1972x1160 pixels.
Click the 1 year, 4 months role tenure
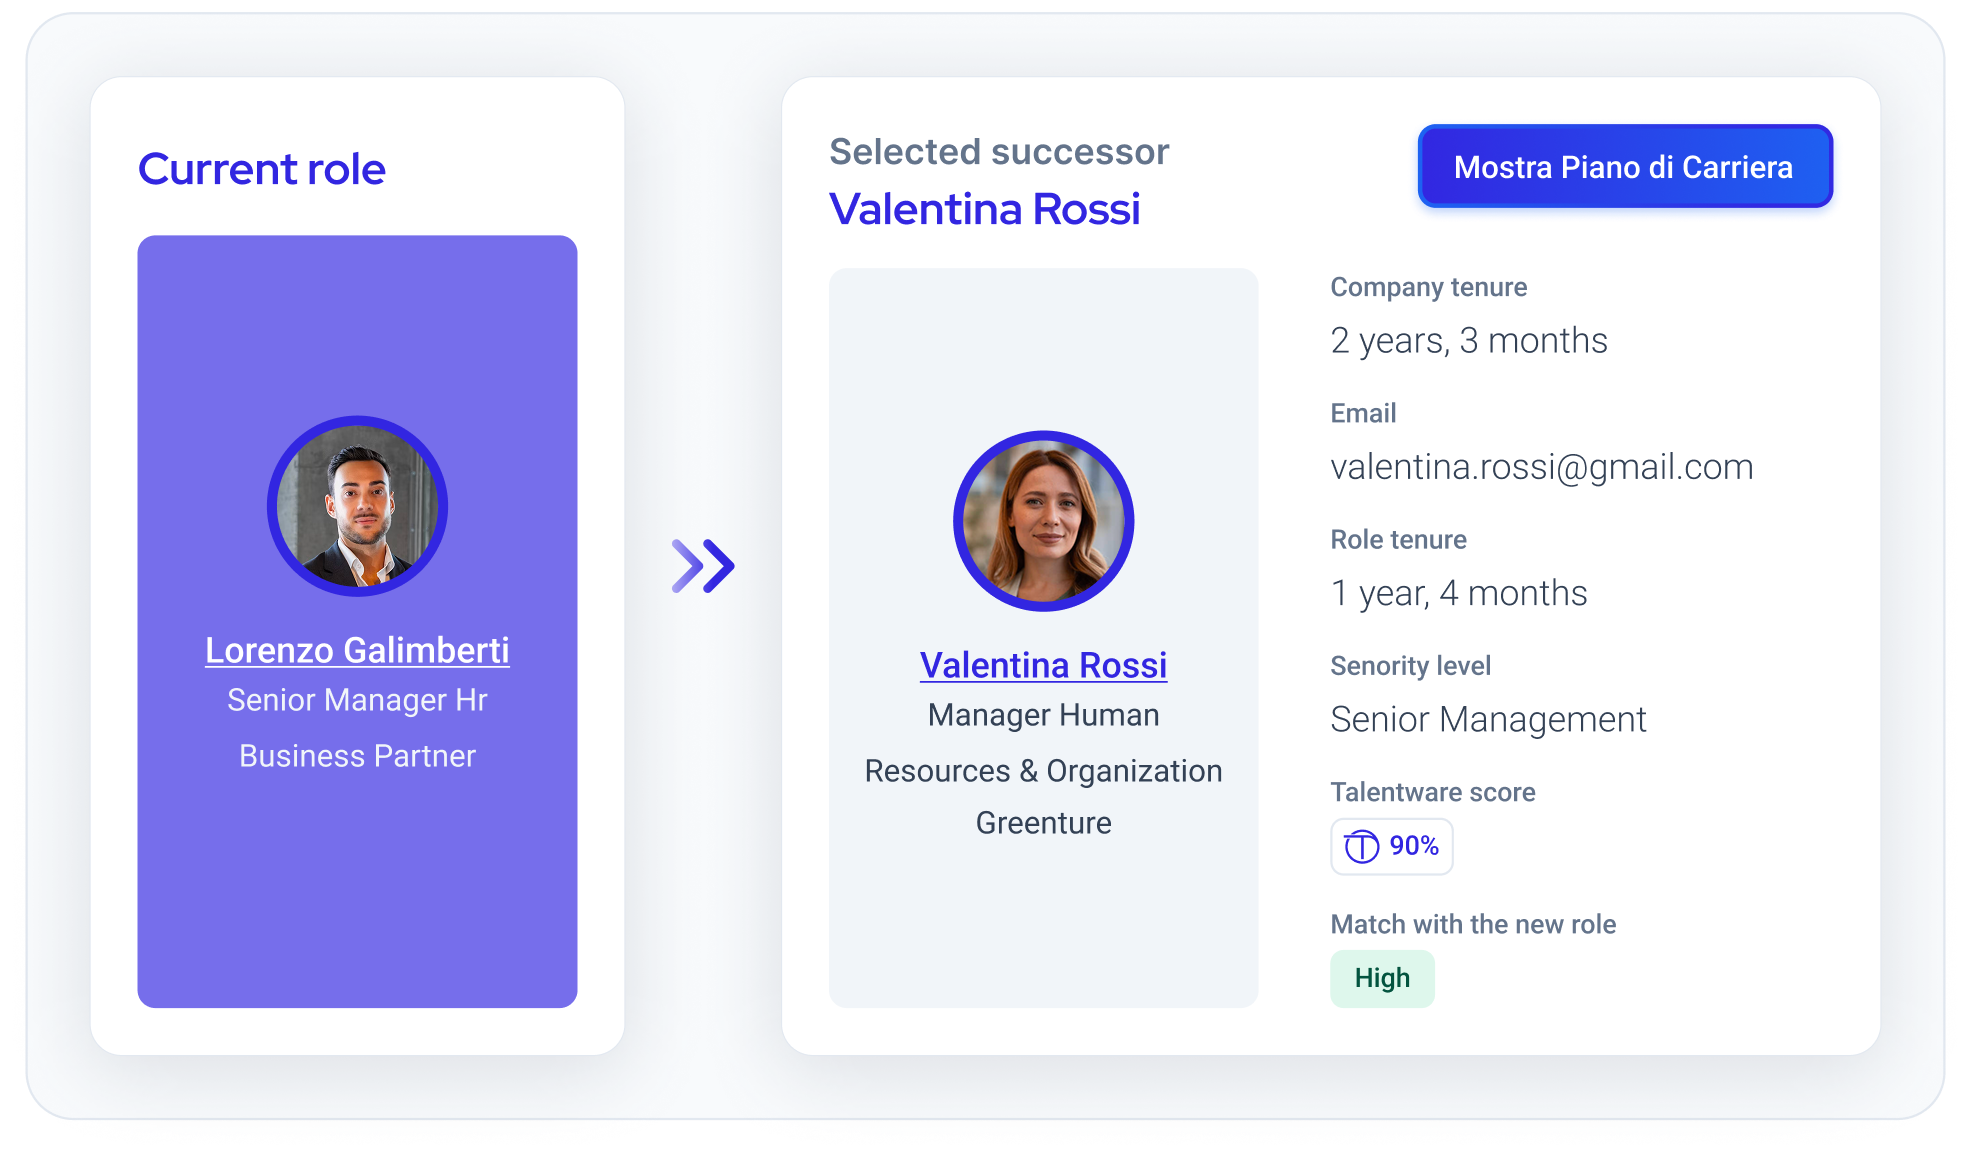(1459, 594)
